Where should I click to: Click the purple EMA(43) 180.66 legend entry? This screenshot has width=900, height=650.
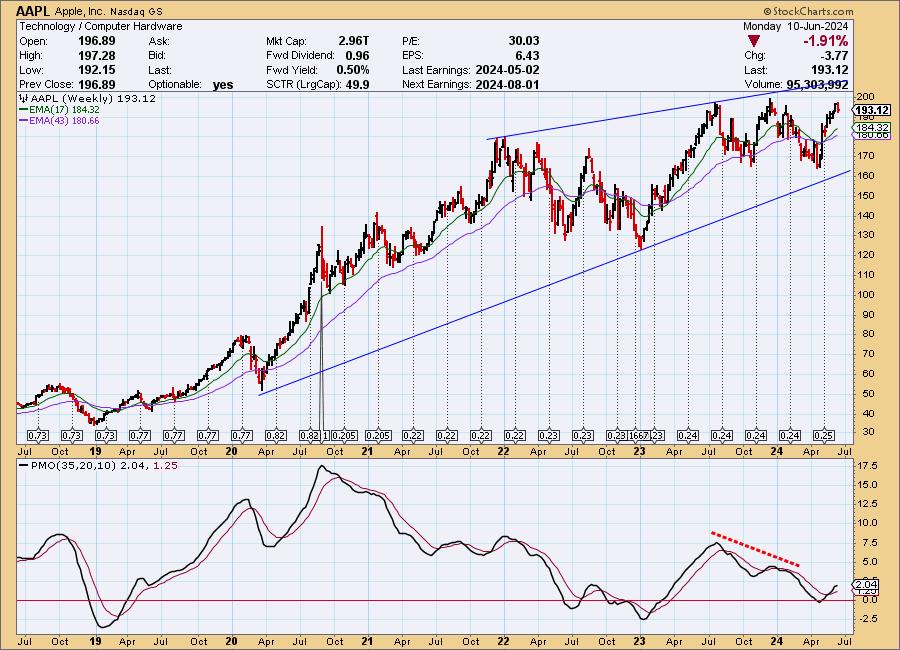coord(59,121)
